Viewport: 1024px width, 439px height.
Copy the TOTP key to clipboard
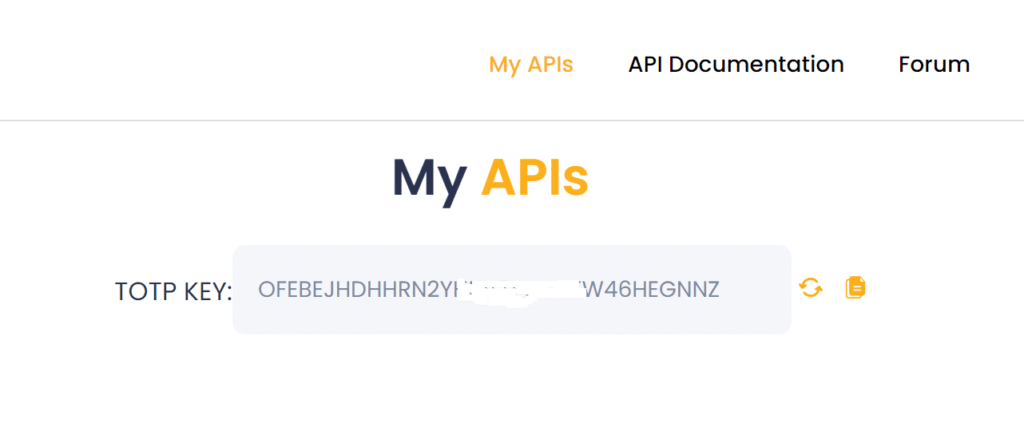pyautogui.click(x=856, y=287)
